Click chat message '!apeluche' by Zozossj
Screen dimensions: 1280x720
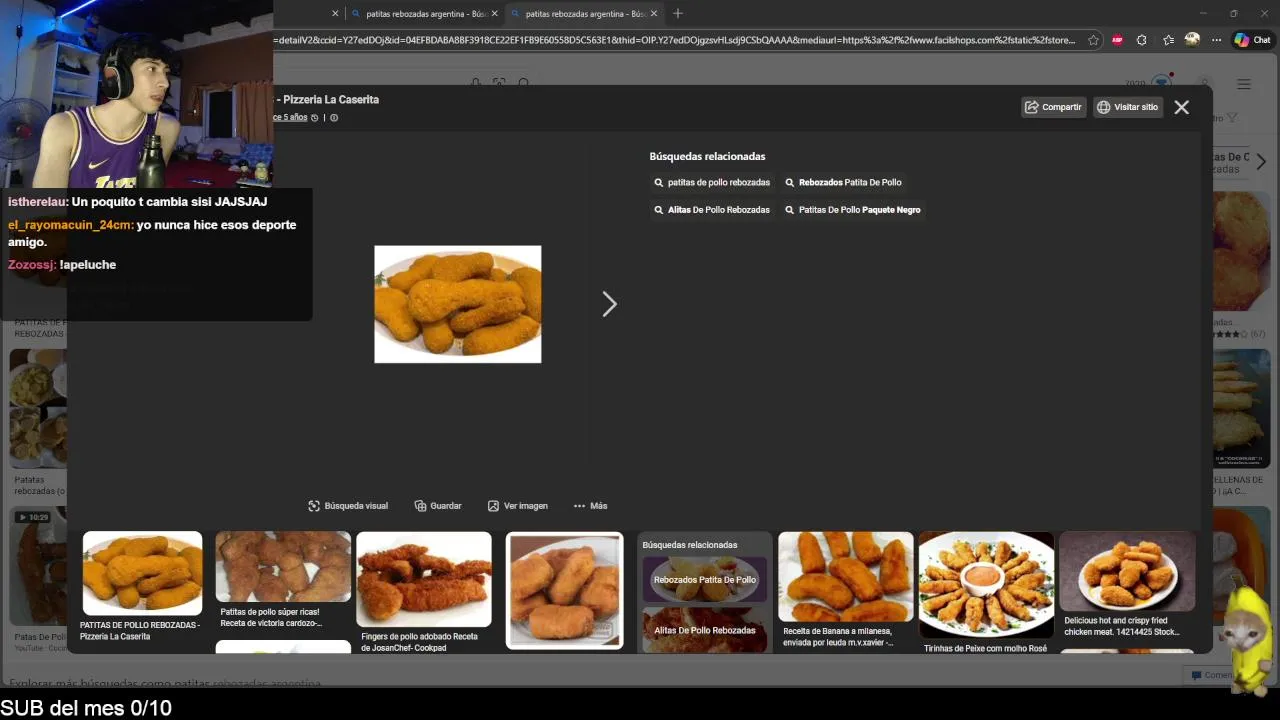(88, 265)
